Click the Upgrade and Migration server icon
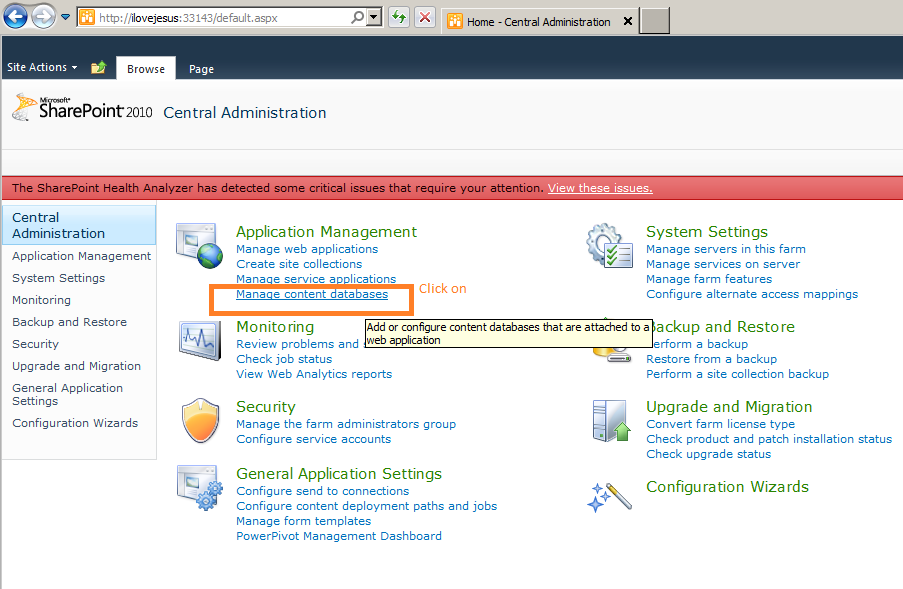Screen dimensions: 903x589 point(611,421)
